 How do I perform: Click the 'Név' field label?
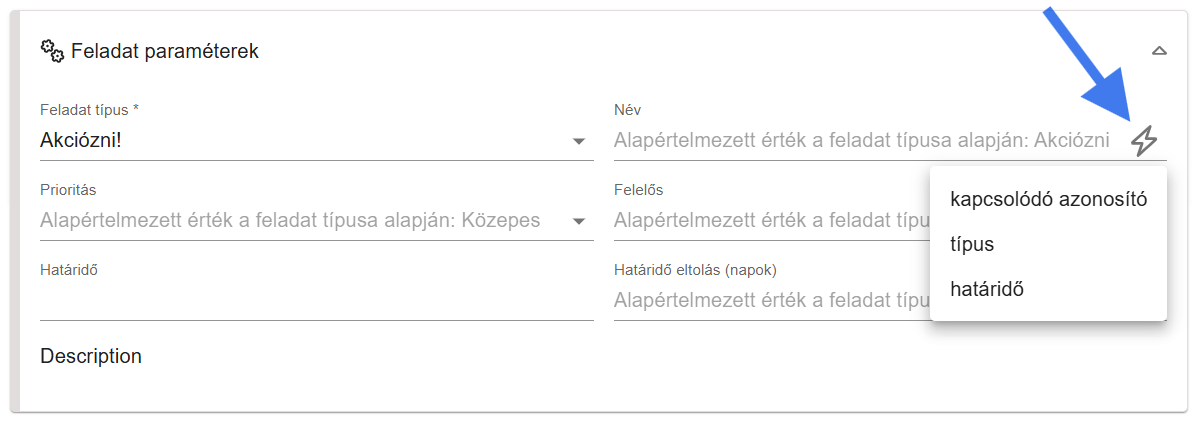627,109
